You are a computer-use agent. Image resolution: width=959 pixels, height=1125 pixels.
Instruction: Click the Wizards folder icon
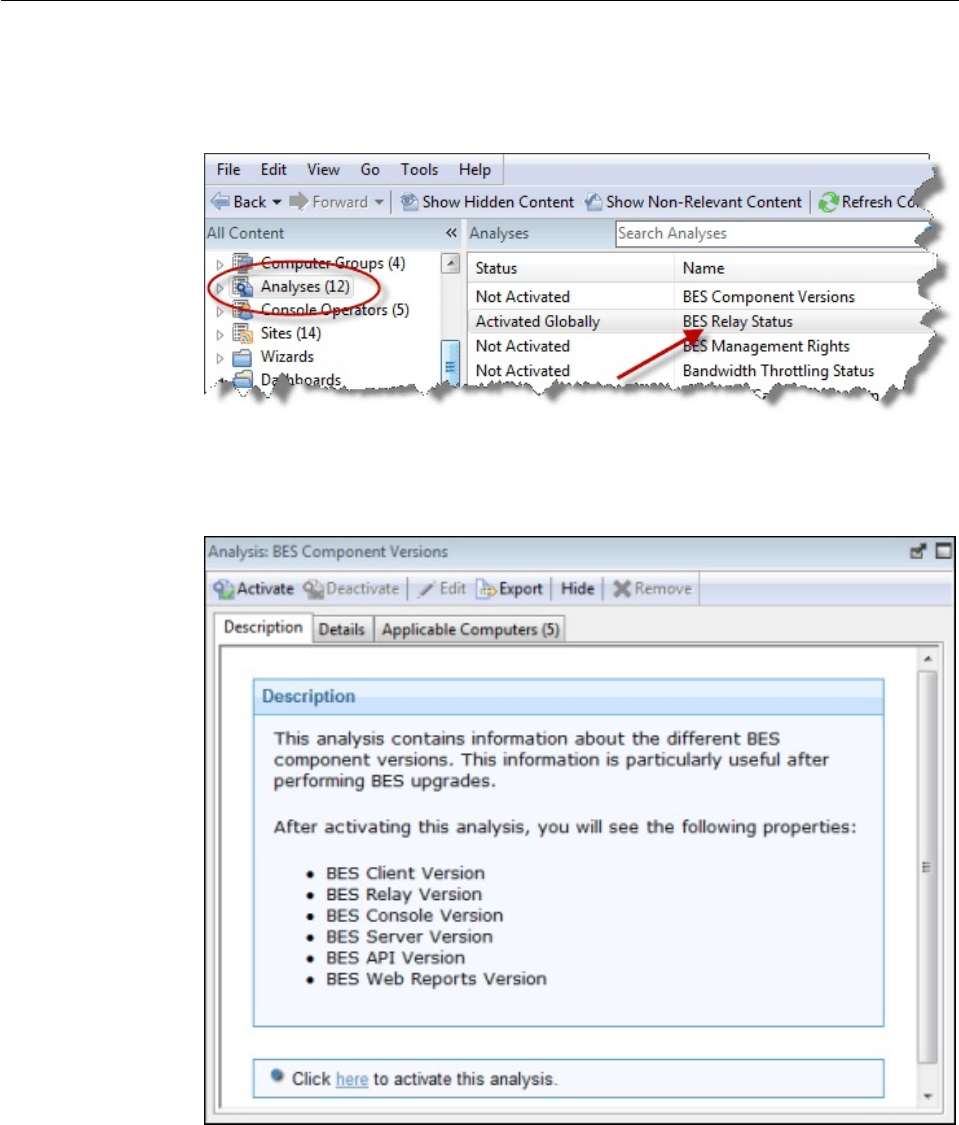pyautogui.click(x=242, y=357)
